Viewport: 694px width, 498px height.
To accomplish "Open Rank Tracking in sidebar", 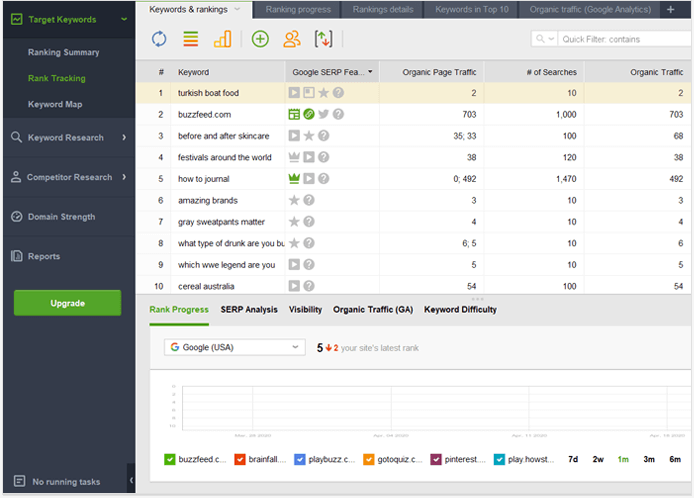I will (x=57, y=78).
